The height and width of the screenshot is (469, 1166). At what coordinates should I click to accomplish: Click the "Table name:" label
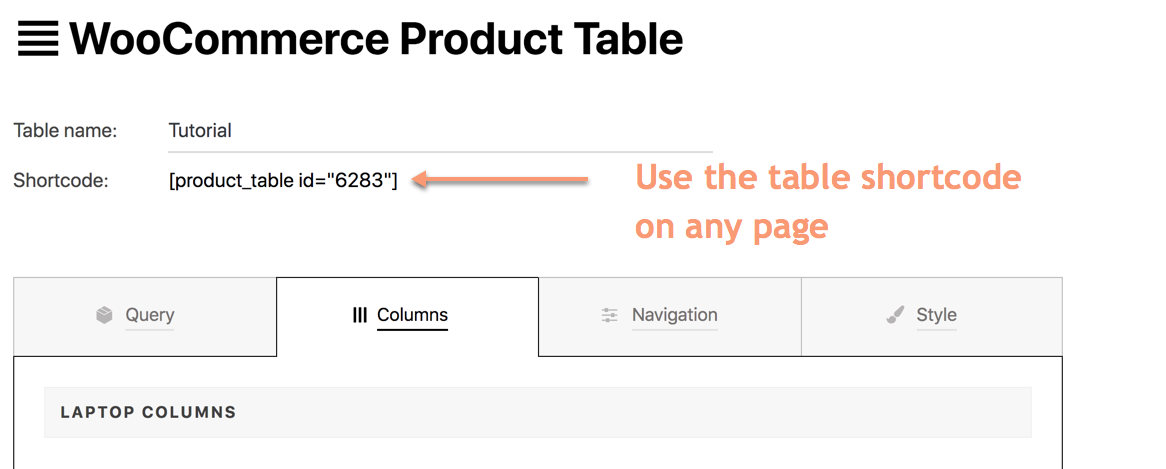click(65, 131)
